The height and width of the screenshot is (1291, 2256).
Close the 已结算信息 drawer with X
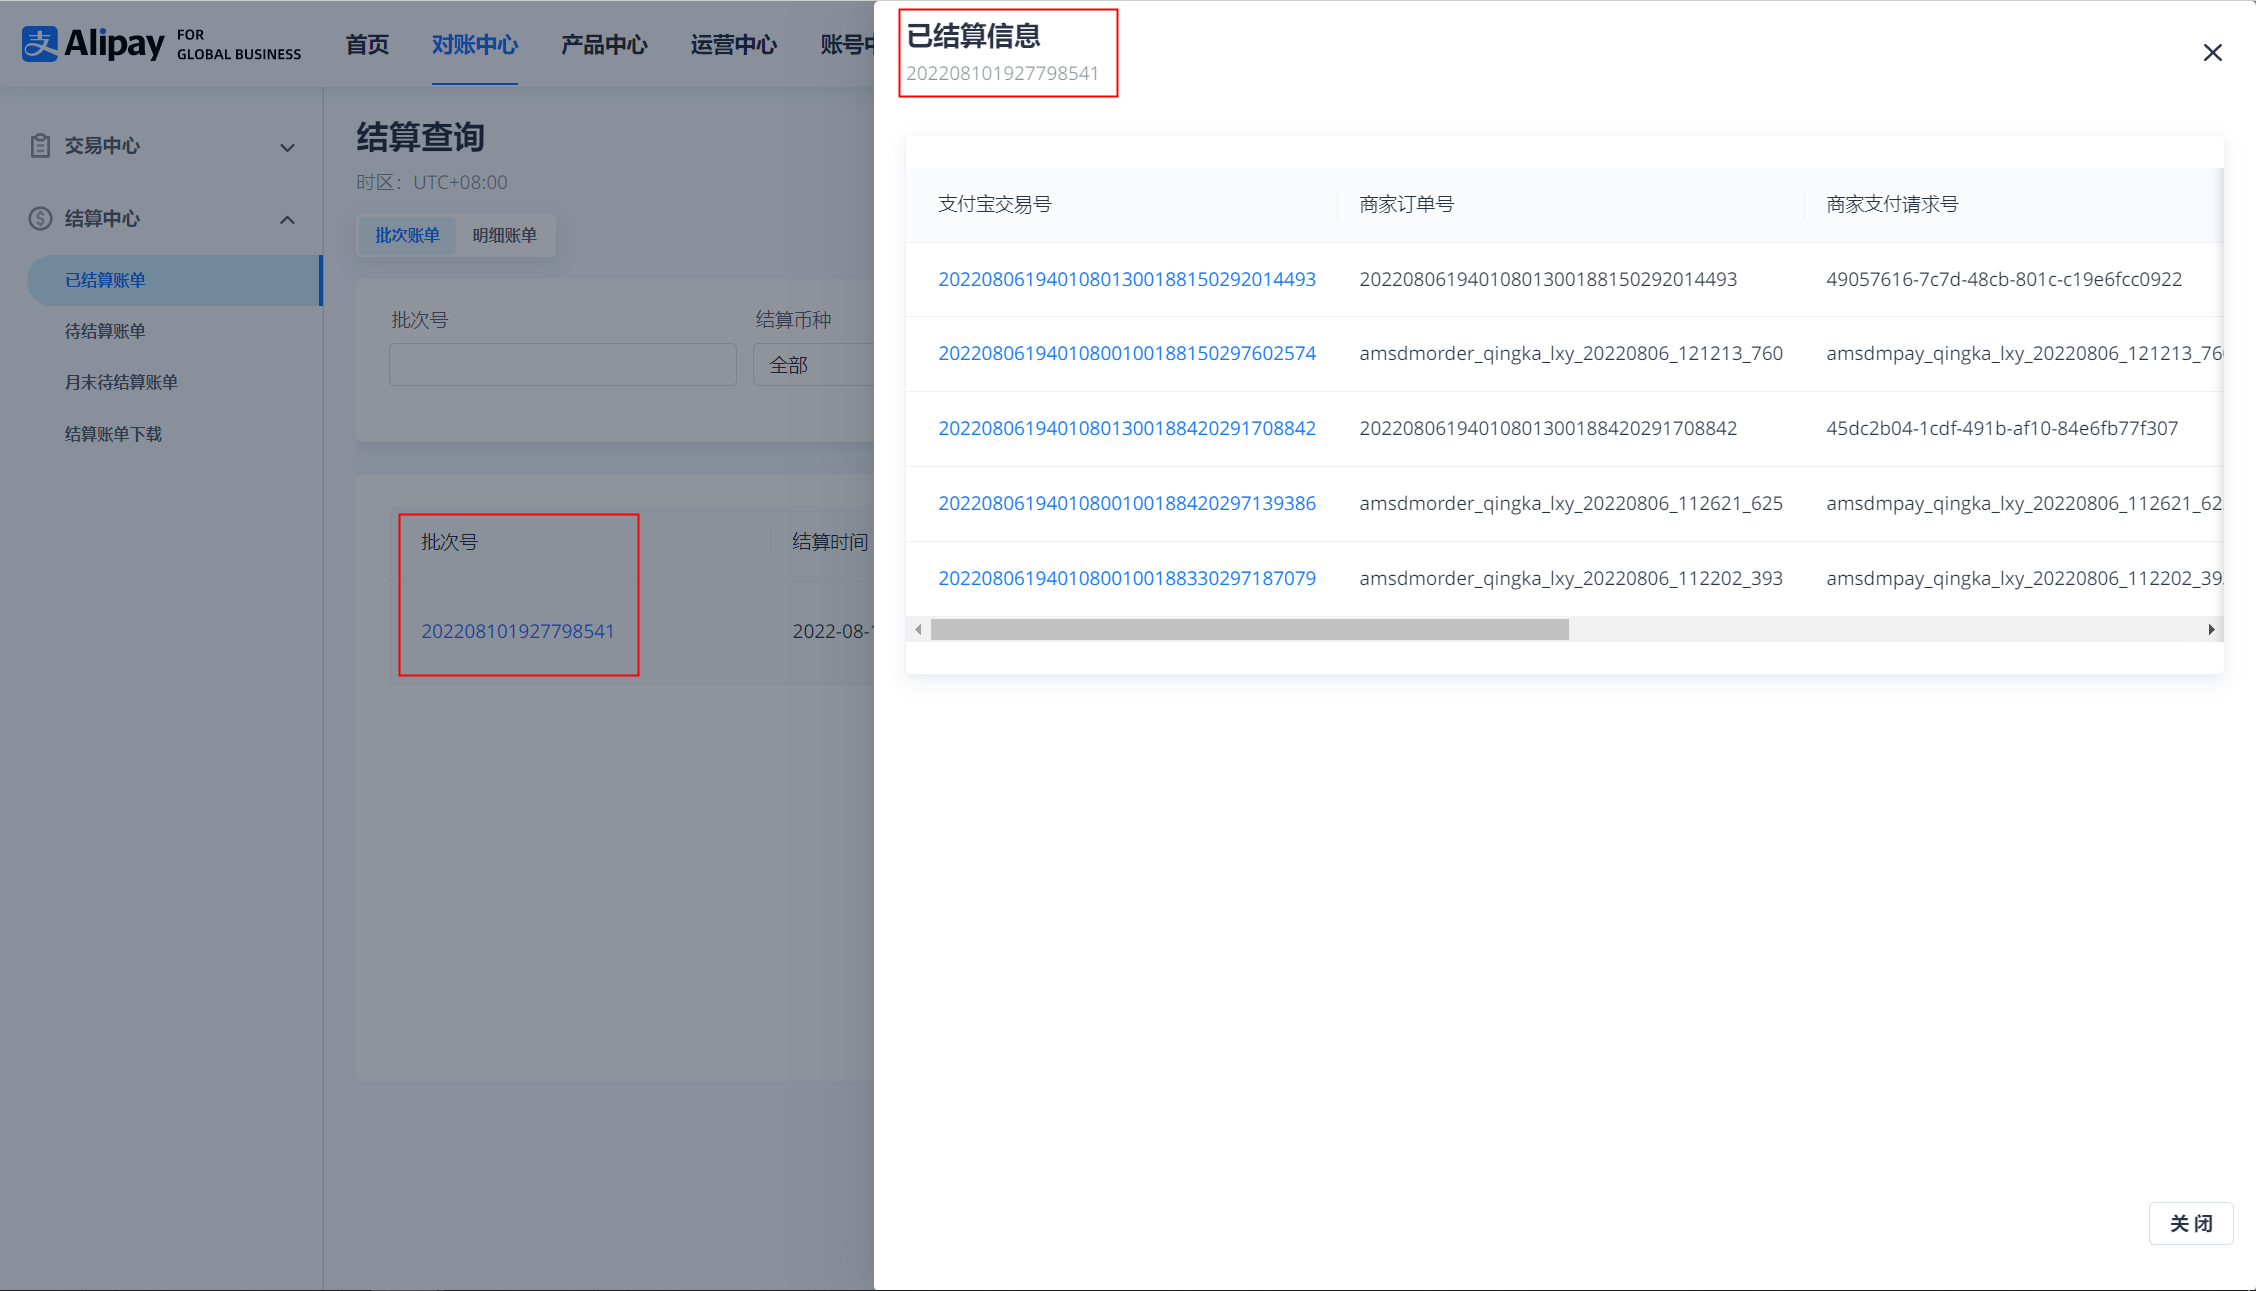click(2212, 53)
